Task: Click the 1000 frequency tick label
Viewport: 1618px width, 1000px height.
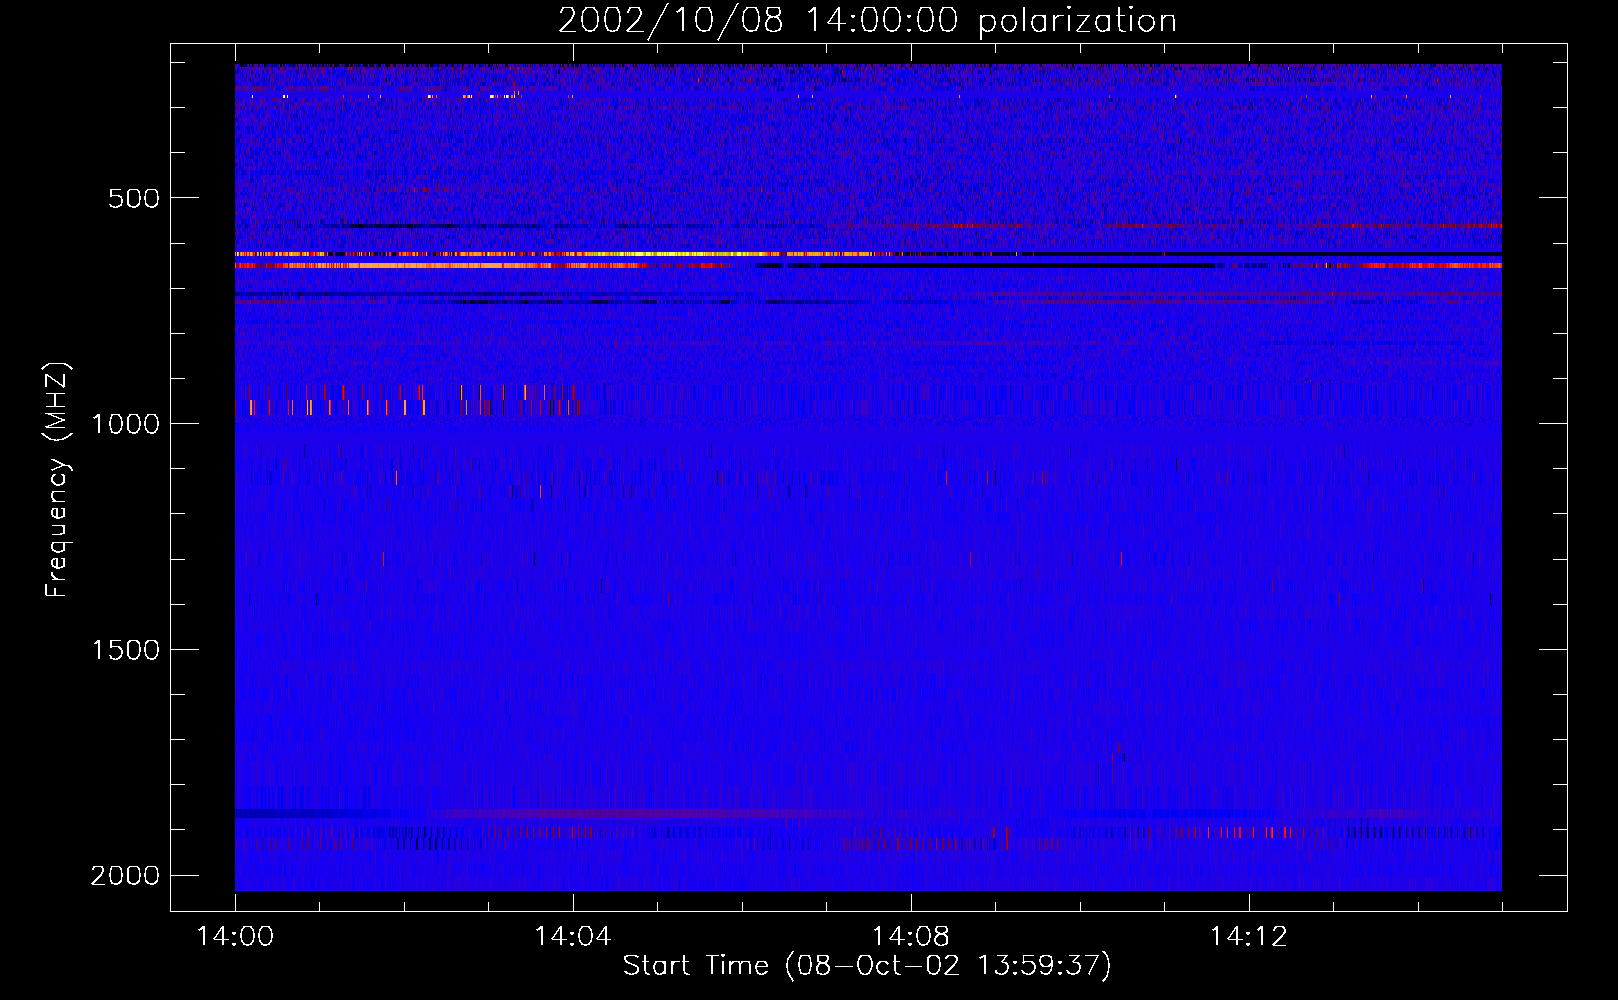Action: tap(126, 424)
